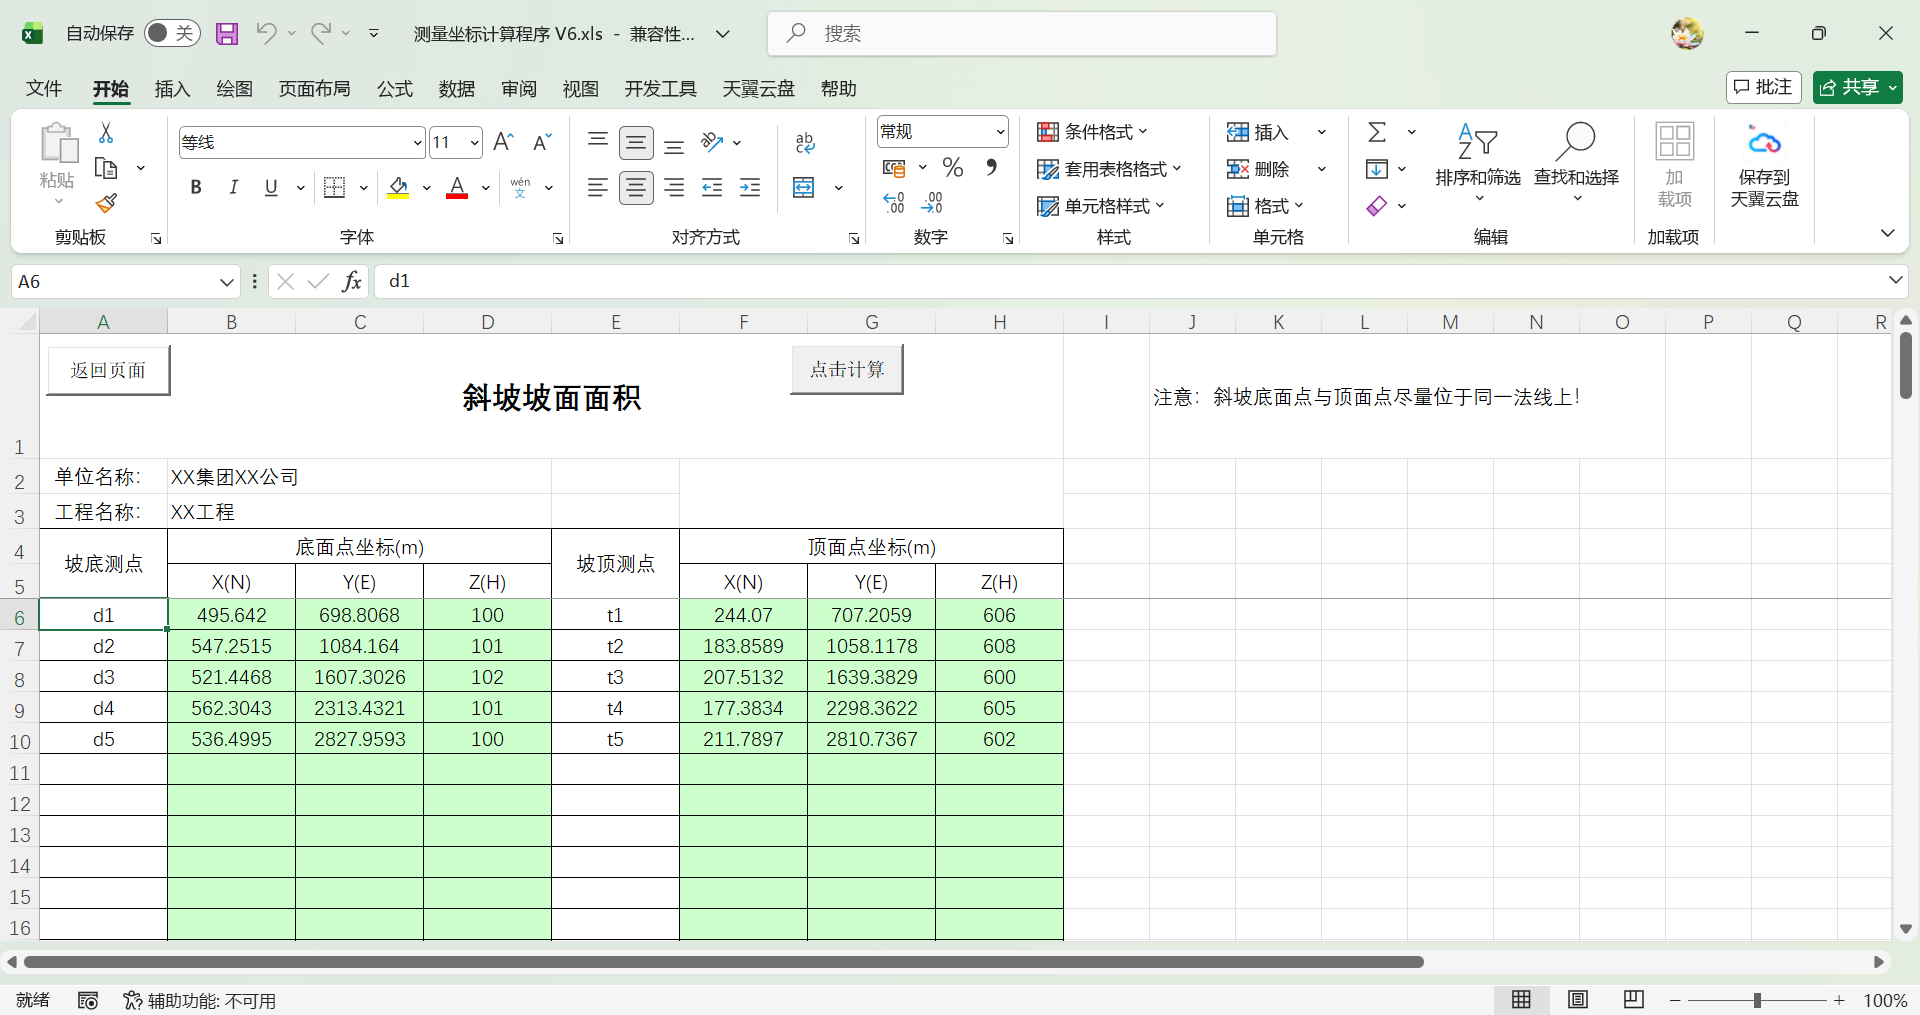Click the AutoSum sigma icon
The width and height of the screenshot is (1920, 1015).
tap(1377, 132)
